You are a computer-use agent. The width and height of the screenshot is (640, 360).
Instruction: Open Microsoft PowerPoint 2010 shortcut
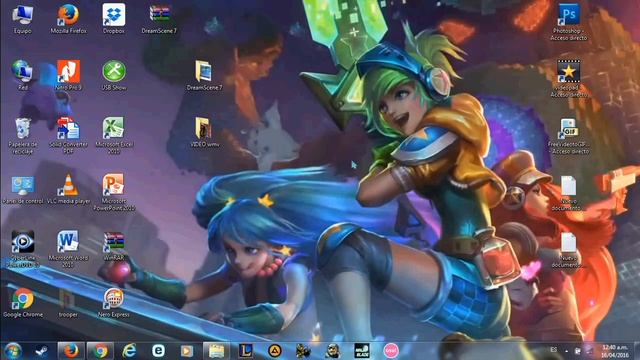114,193
